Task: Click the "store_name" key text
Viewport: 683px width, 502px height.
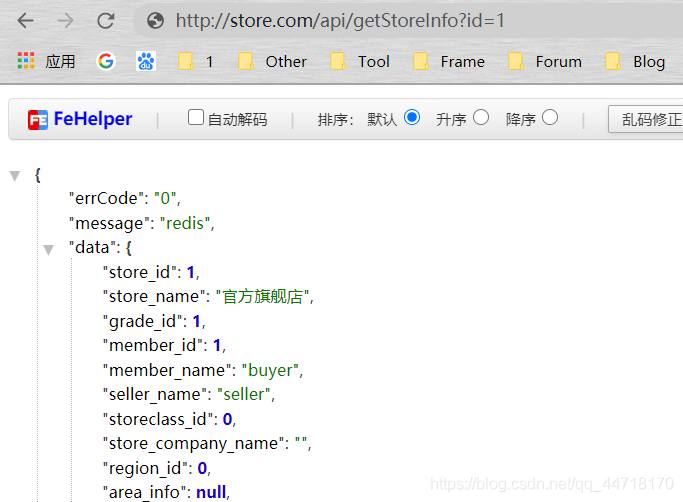Action: coord(154,297)
